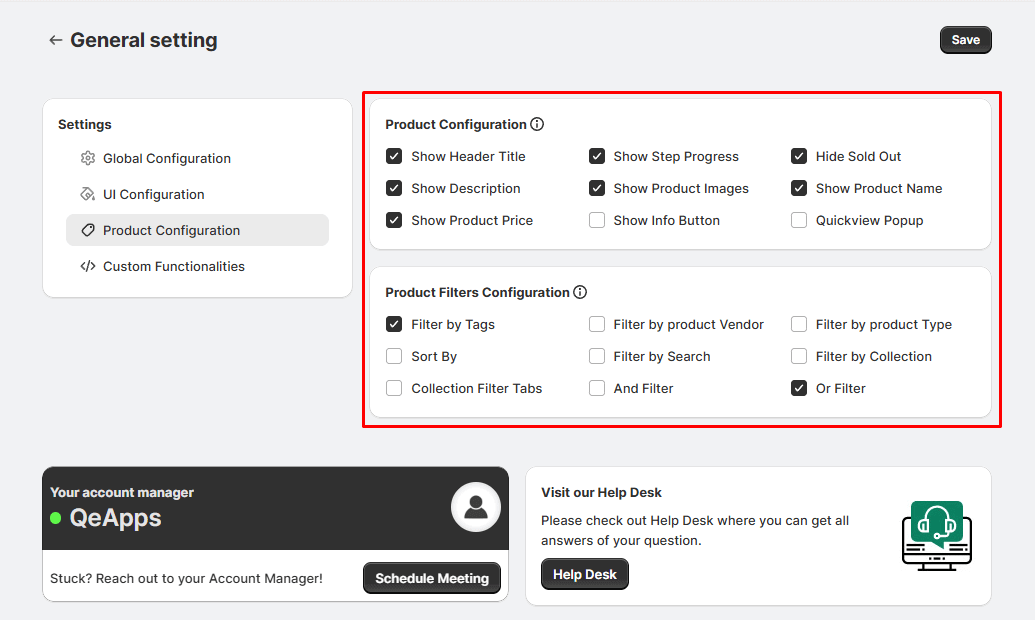Click the back arrow beside General setting
This screenshot has height=620, width=1035.
[x=55, y=41]
